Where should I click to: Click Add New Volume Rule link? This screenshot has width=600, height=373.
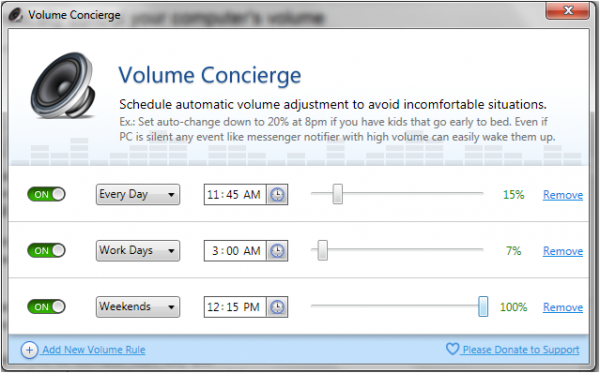click(94, 350)
